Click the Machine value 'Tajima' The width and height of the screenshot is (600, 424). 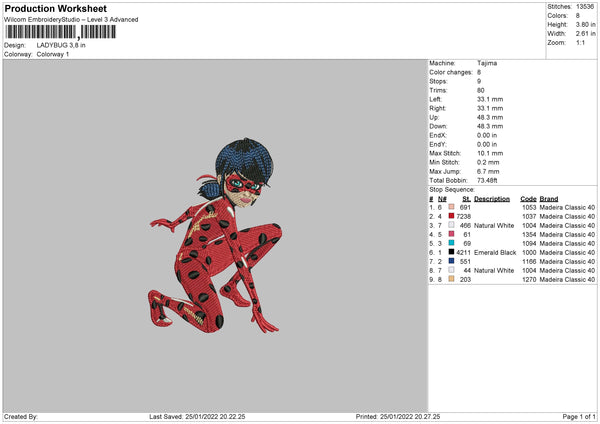487,63
